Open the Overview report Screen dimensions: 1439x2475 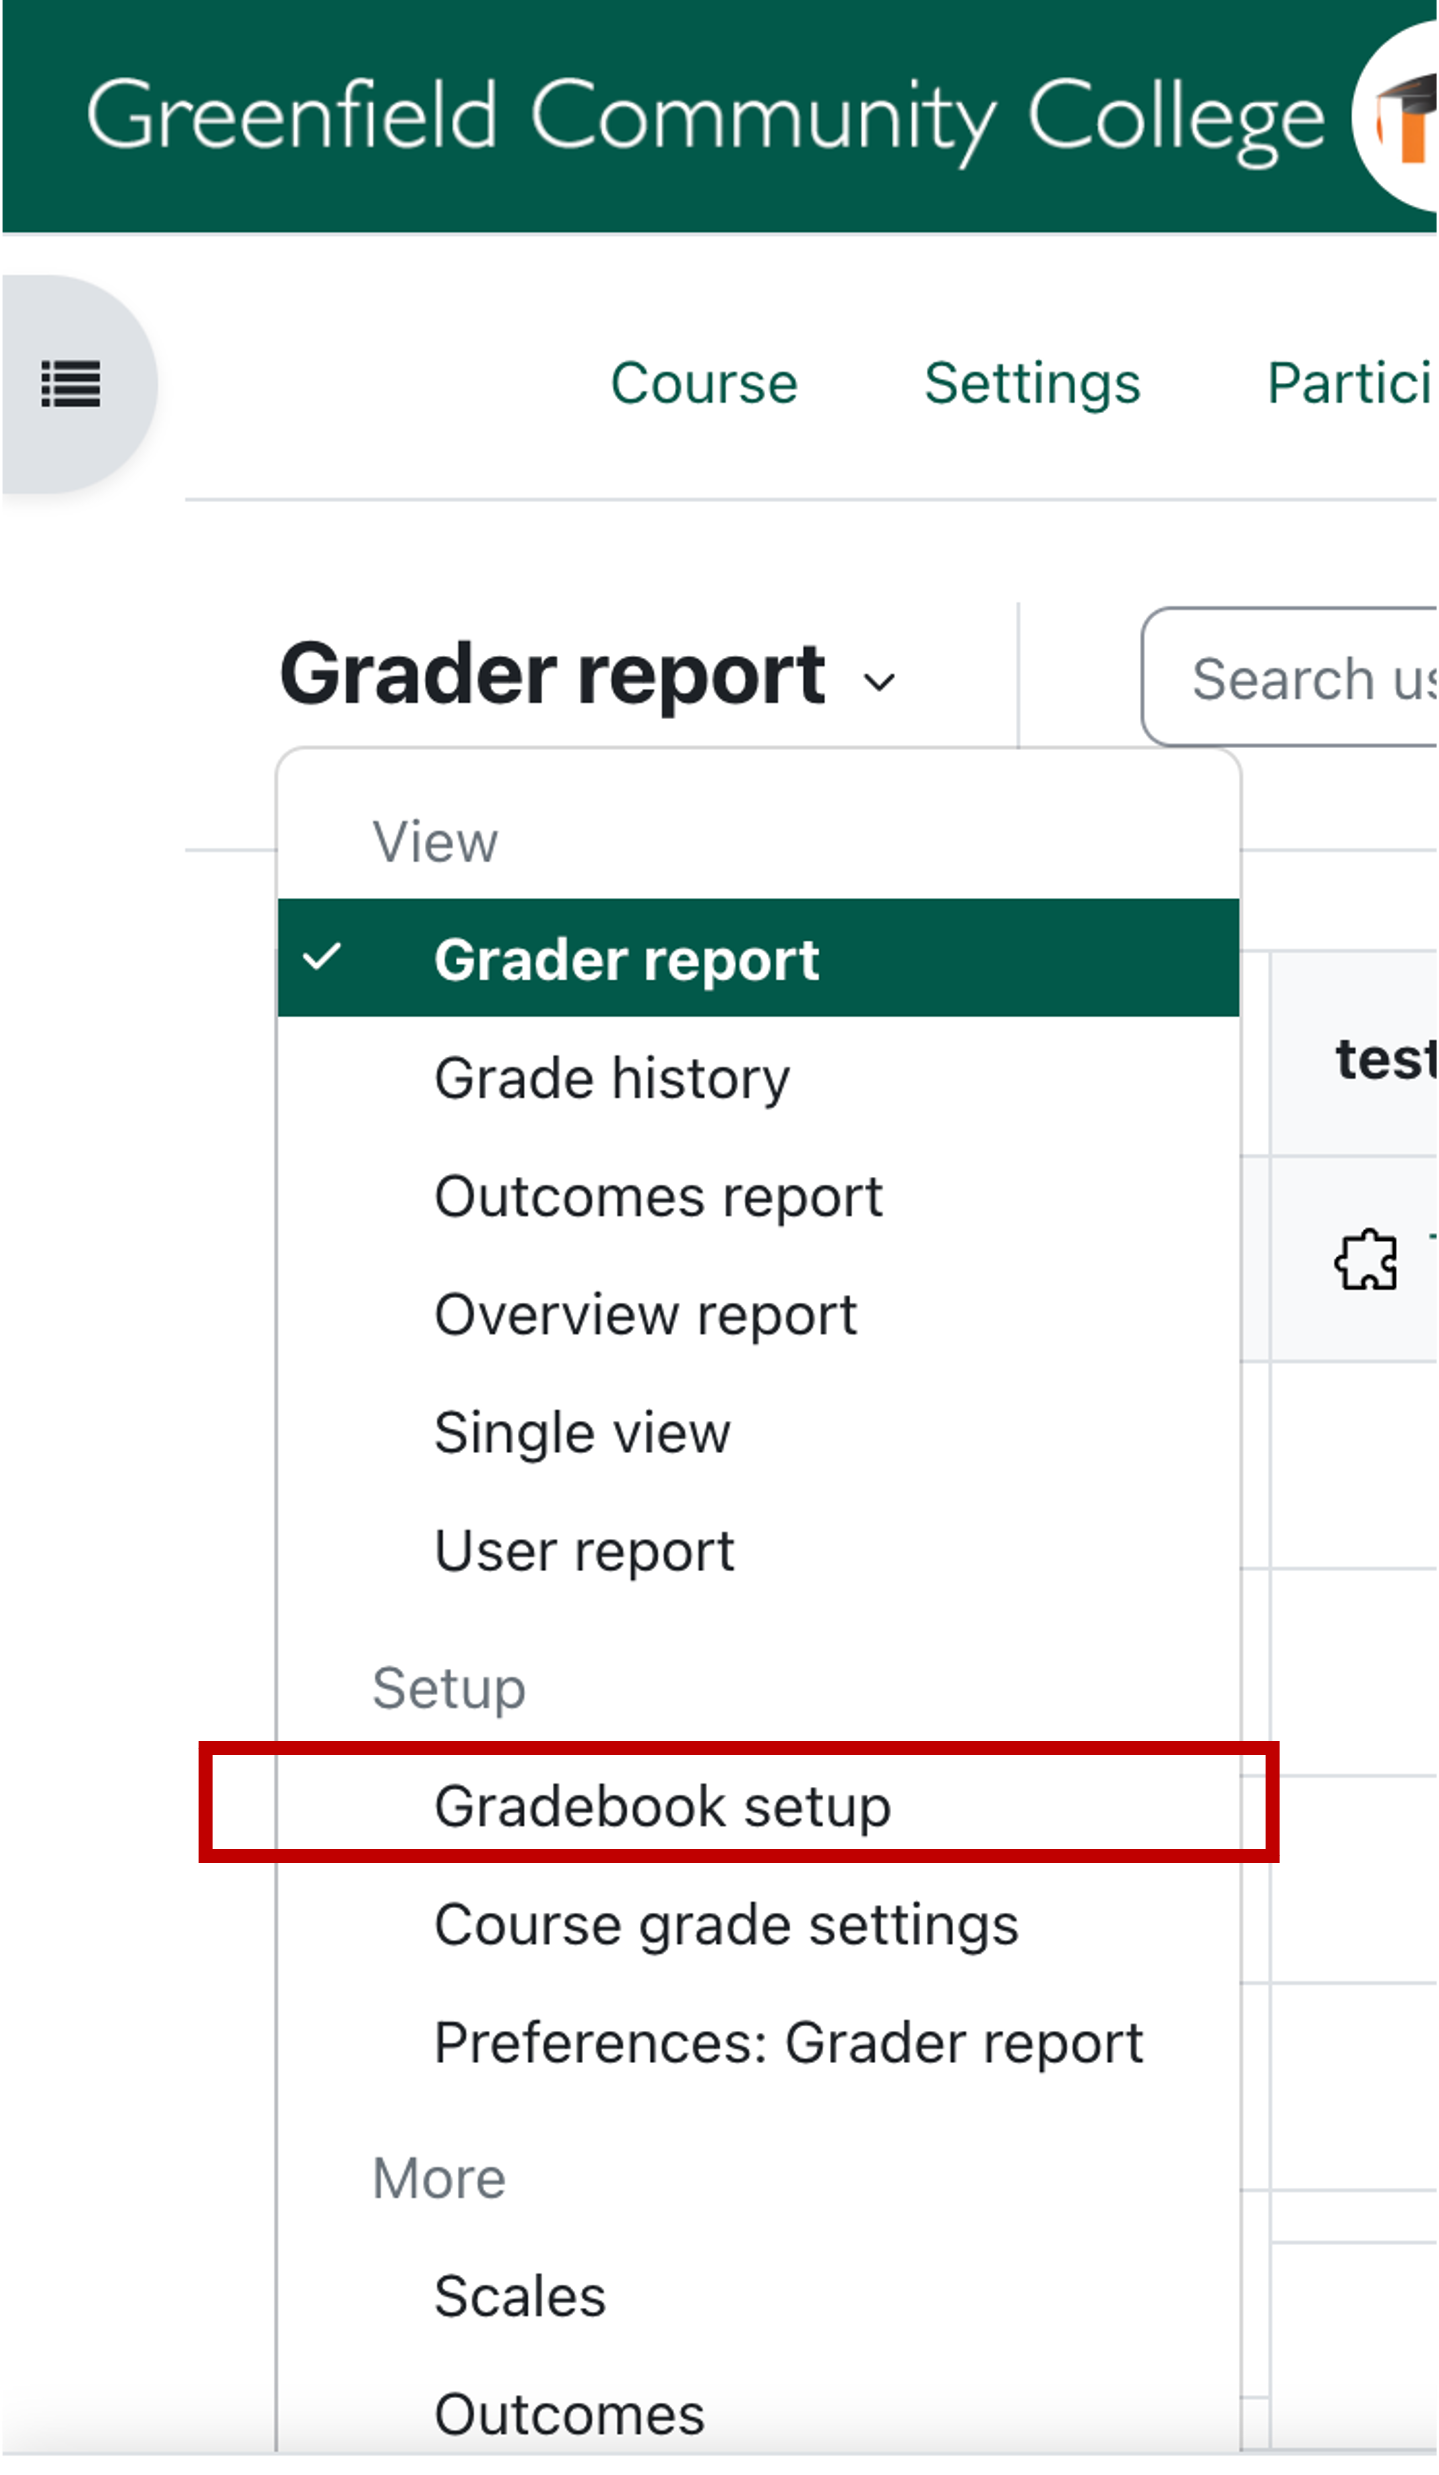[645, 1314]
